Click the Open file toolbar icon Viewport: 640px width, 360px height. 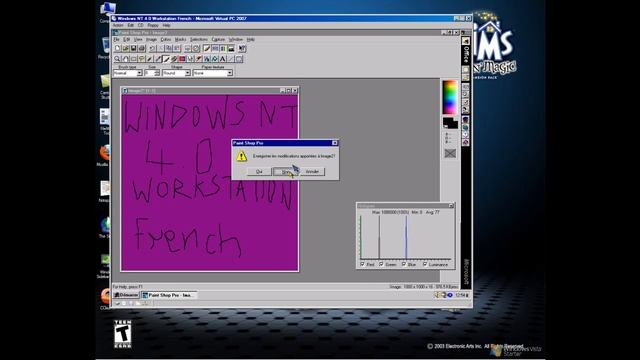pos(125,48)
